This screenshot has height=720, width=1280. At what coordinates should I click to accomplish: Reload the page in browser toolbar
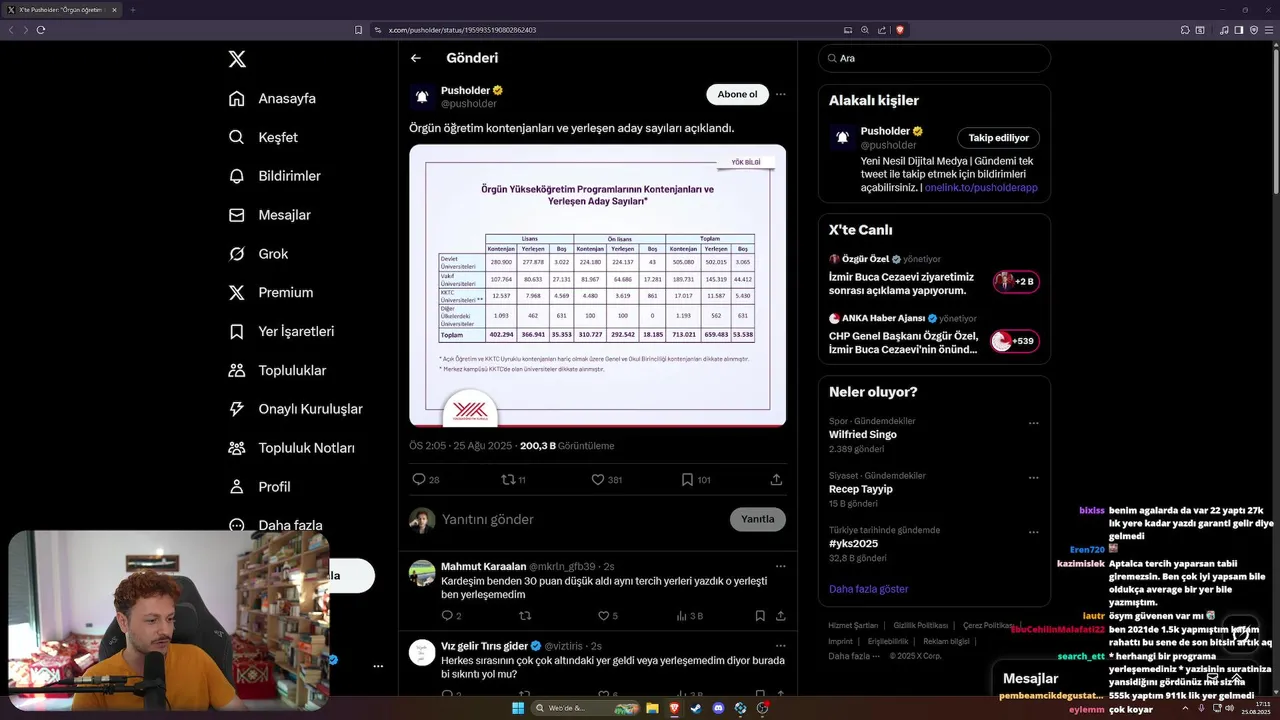(x=41, y=30)
